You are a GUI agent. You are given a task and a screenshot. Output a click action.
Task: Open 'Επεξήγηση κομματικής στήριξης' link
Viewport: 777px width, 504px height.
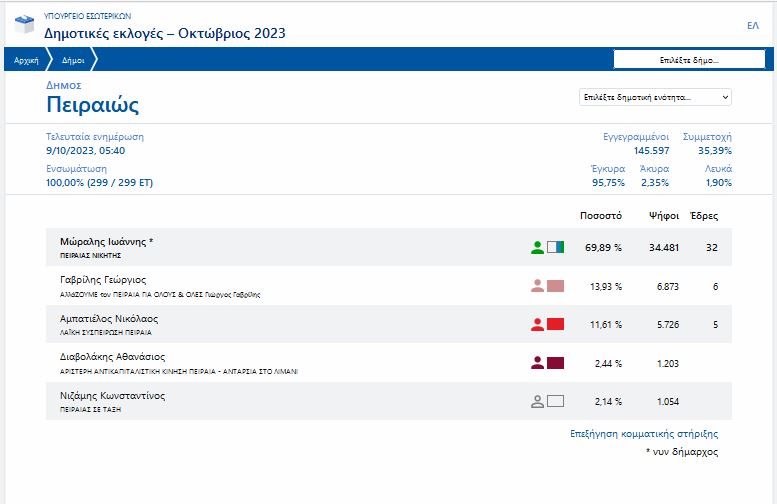(x=643, y=434)
